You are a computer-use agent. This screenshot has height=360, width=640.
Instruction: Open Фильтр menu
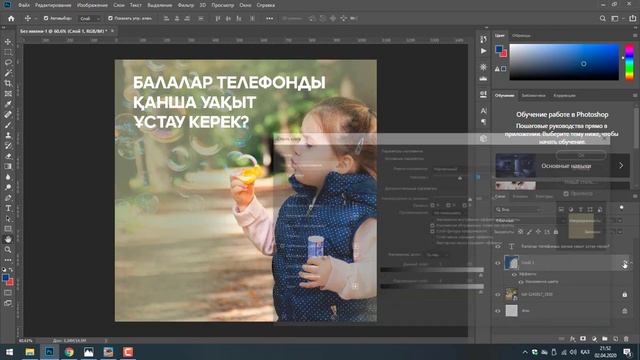click(x=186, y=5)
